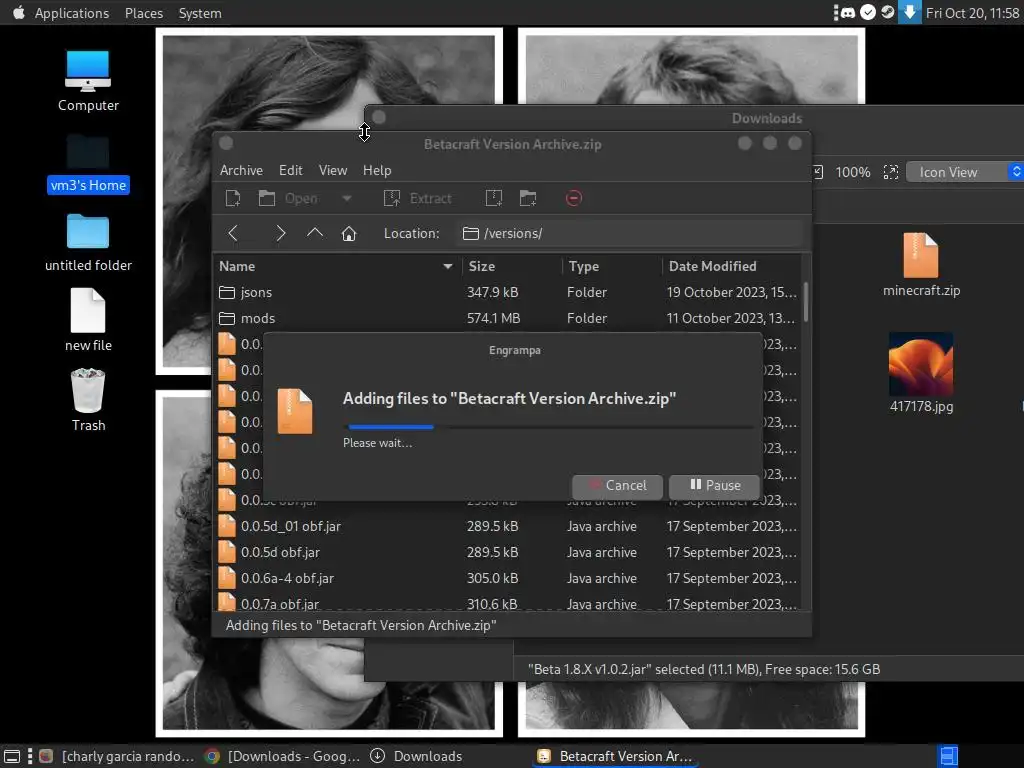This screenshot has width=1024, height=768.
Task: Select the Trash desktop icon
Action: pyautogui.click(x=88, y=400)
